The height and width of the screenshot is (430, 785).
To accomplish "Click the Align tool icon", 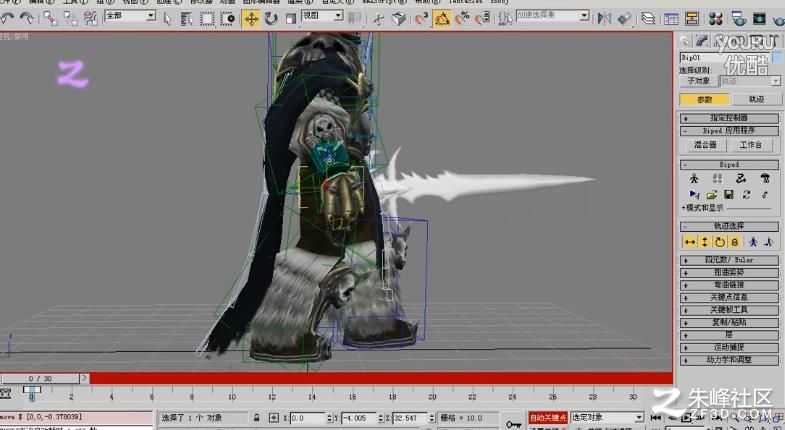I will click(x=624, y=19).
